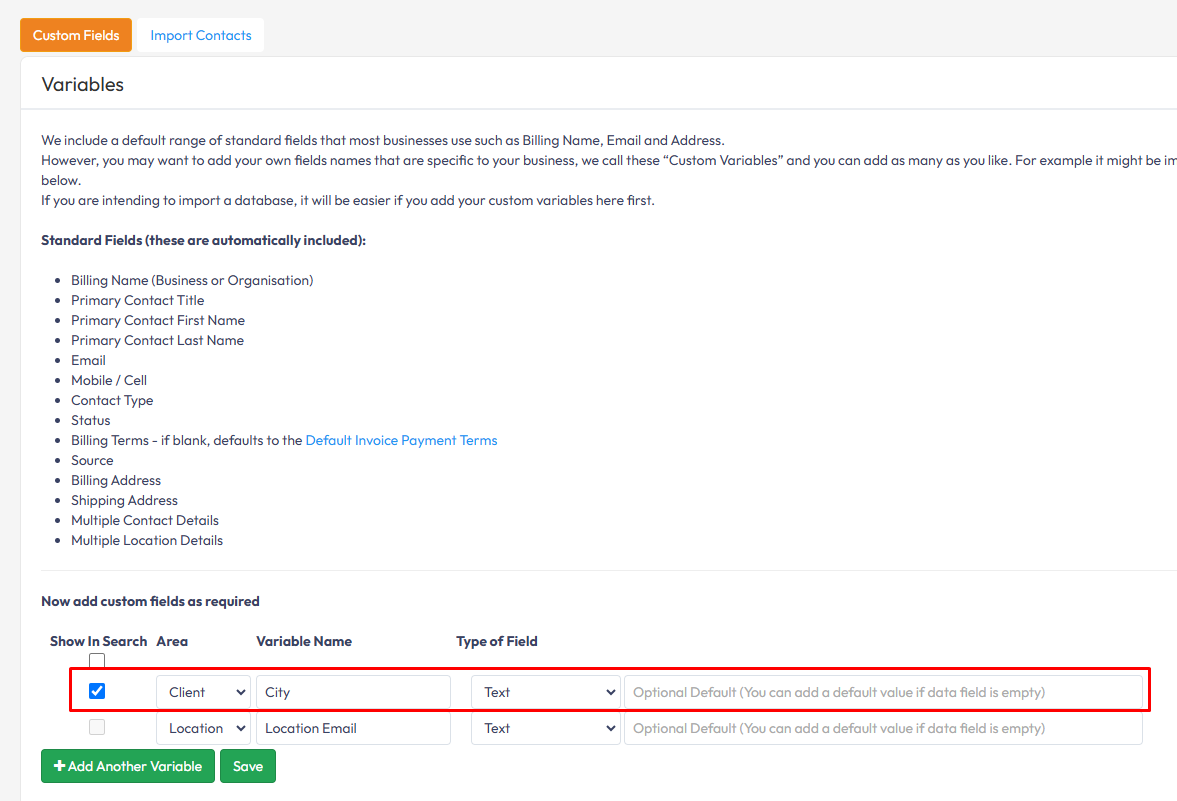Save the custom variables
The image size is (1177, 801).
[248, 766]
